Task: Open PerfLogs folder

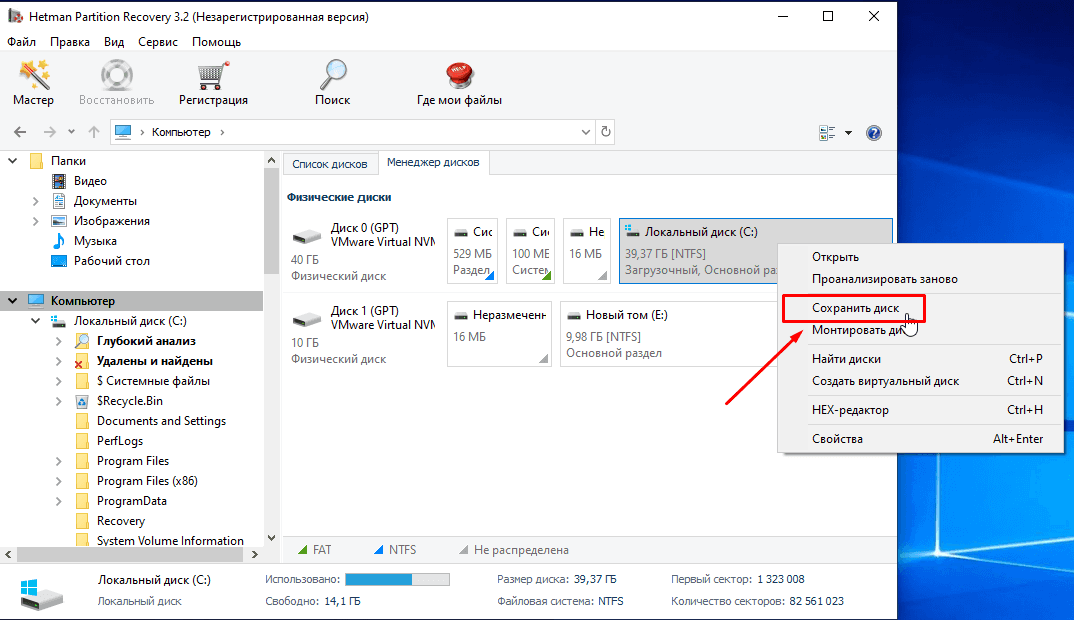Action: 120,441
